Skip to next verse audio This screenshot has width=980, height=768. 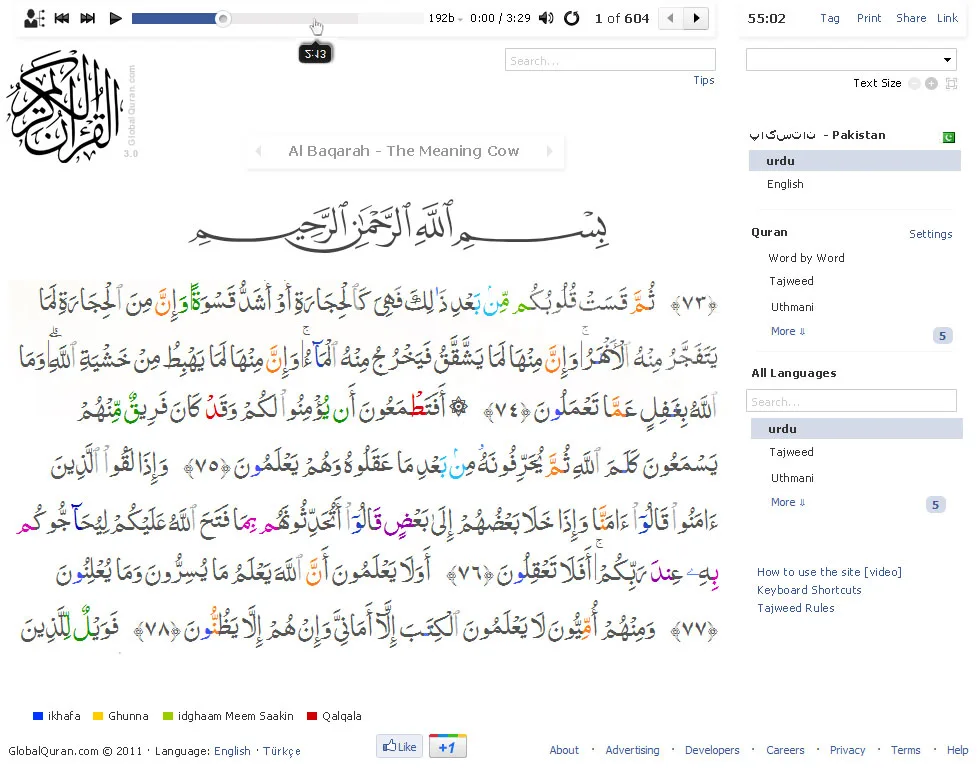tap(88, 18)
